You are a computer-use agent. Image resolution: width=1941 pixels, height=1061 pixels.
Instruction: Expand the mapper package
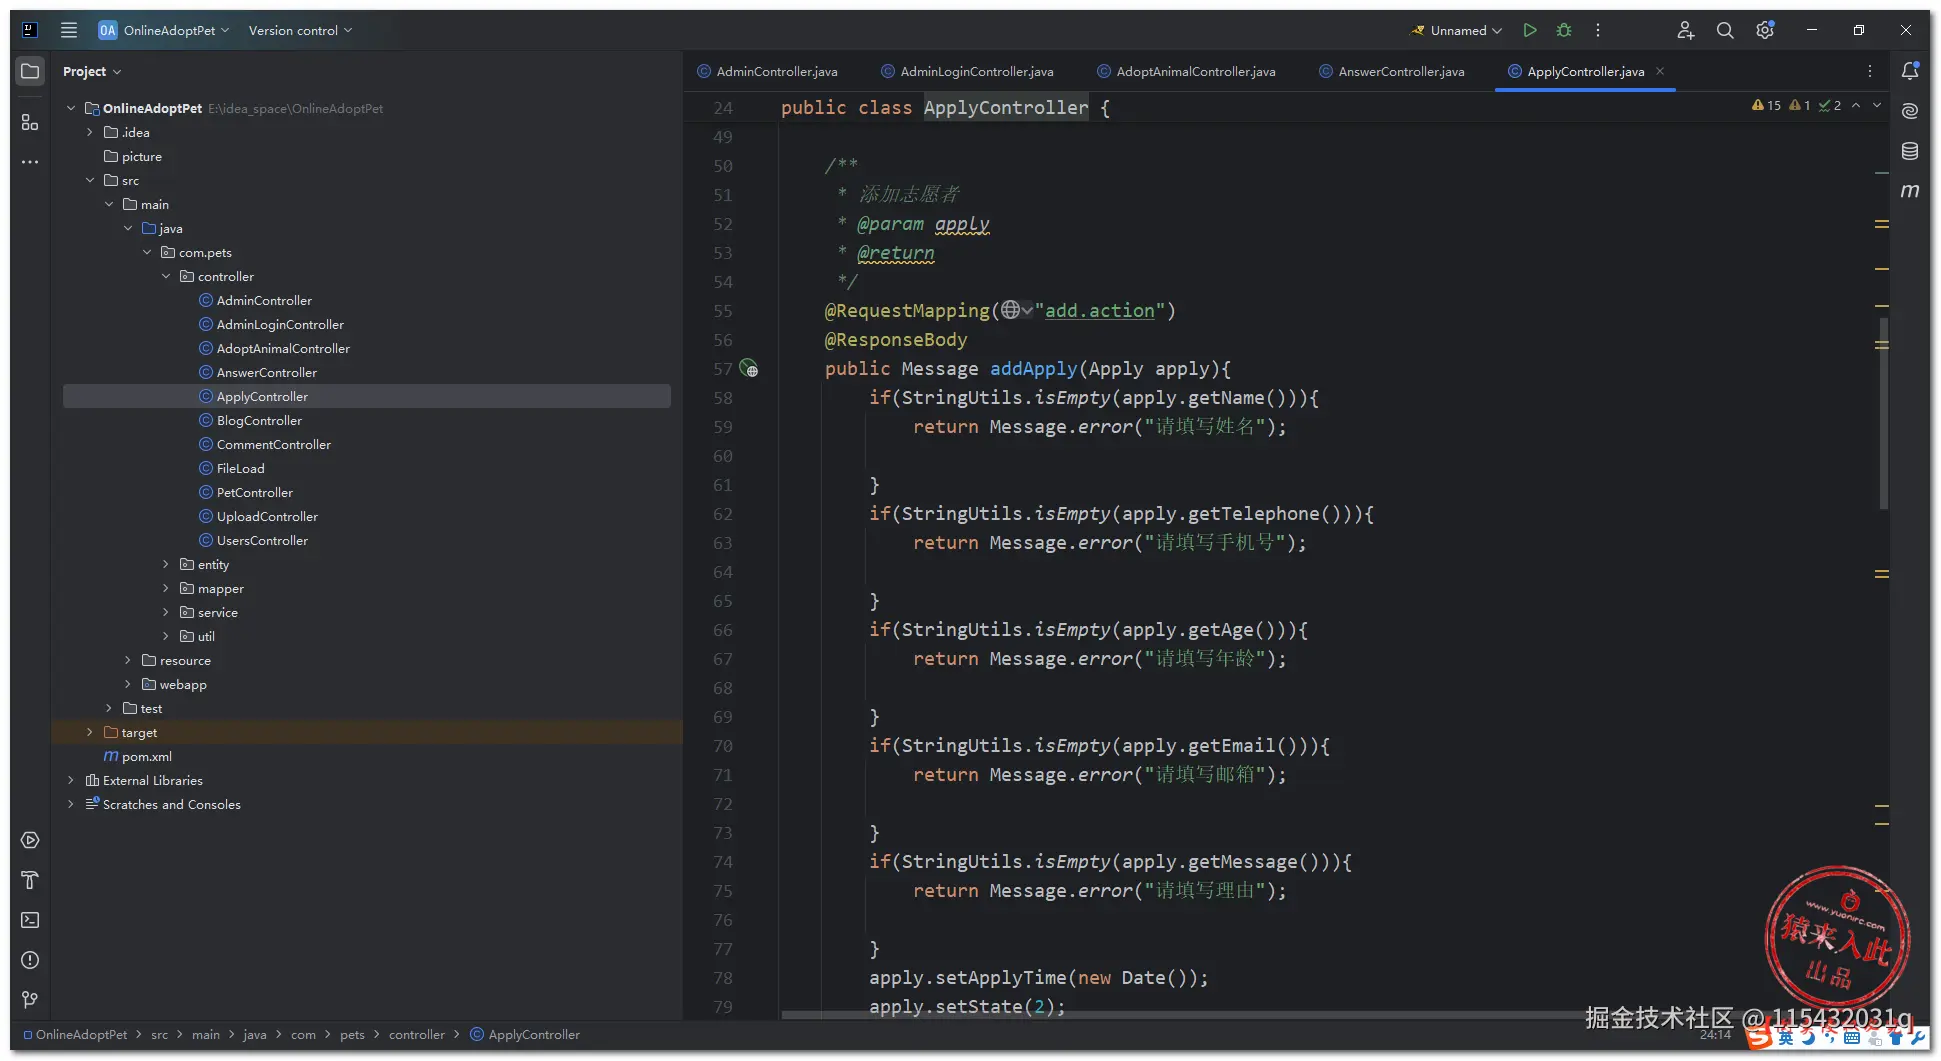[166, 588]
